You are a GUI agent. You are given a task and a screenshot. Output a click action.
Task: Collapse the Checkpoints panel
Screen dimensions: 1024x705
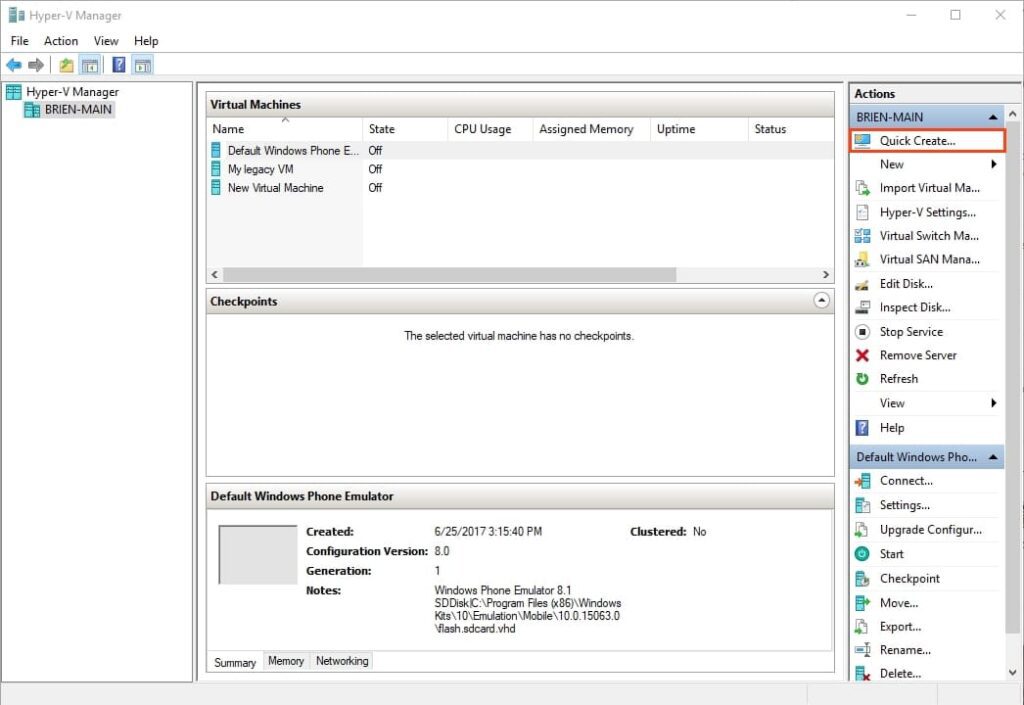(821, 300)
